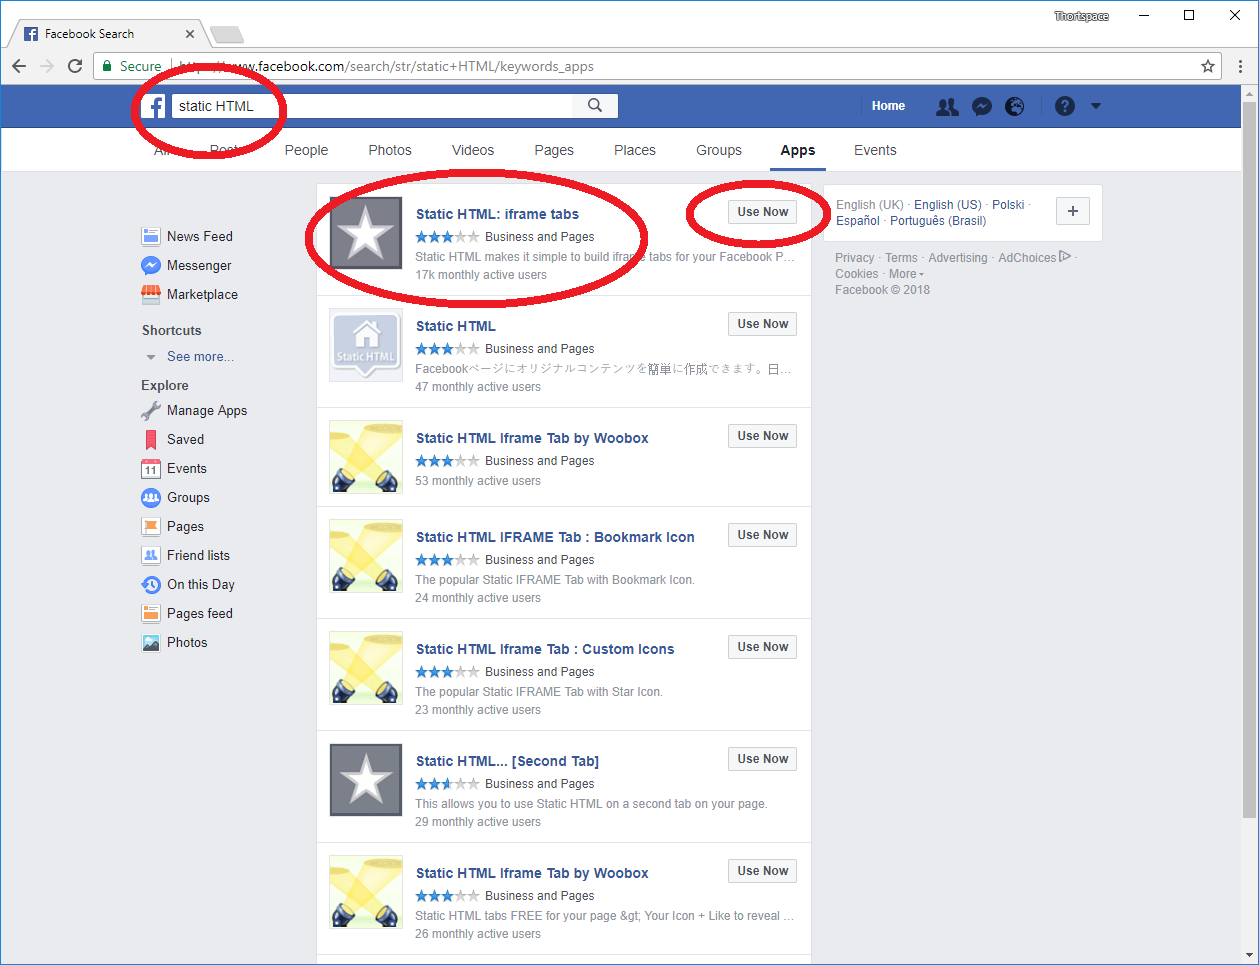Image resolution: width=1259 pixels, height=965 pixels.
Task: Open Advertising footer link
Action: tap(958, 258)
